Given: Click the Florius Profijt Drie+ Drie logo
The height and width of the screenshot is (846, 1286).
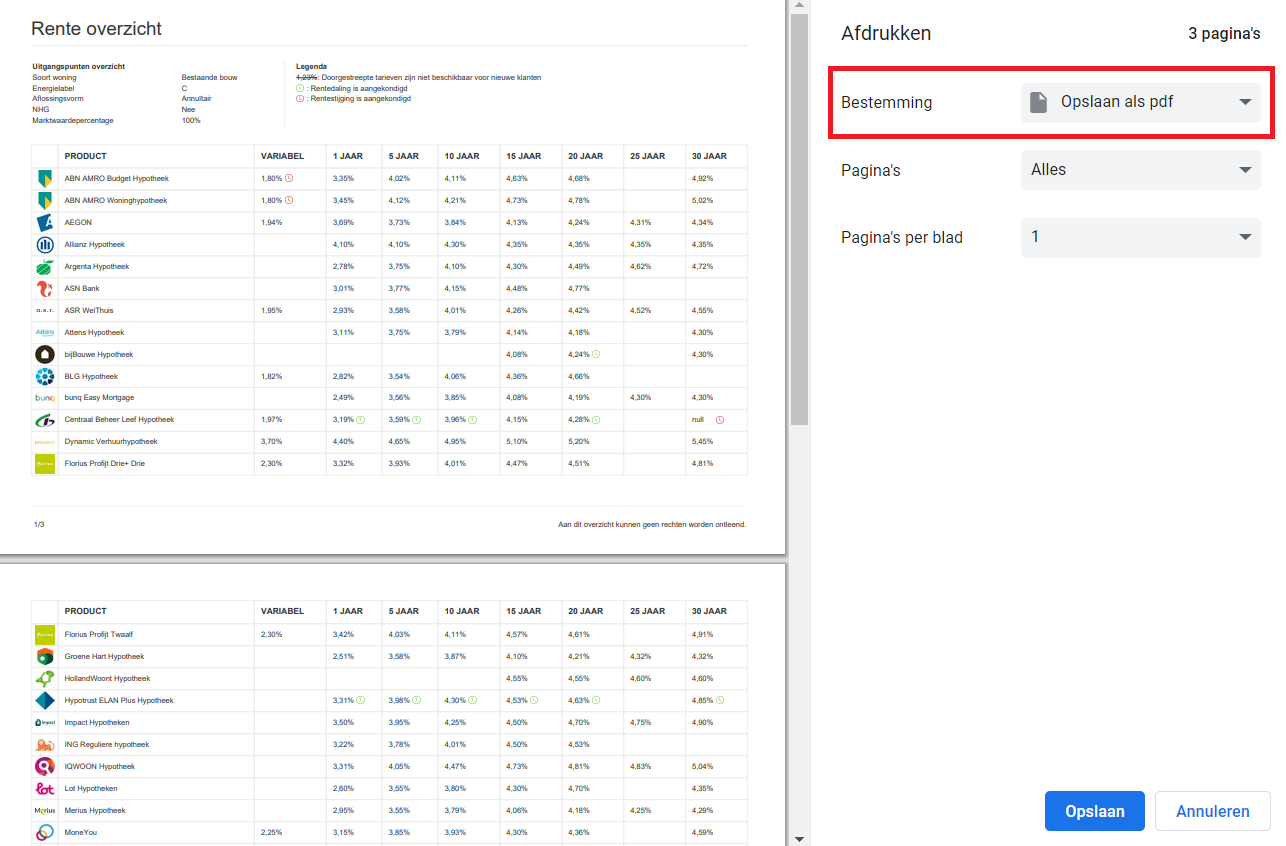Looking at the screenshot, I should [44, 463].
